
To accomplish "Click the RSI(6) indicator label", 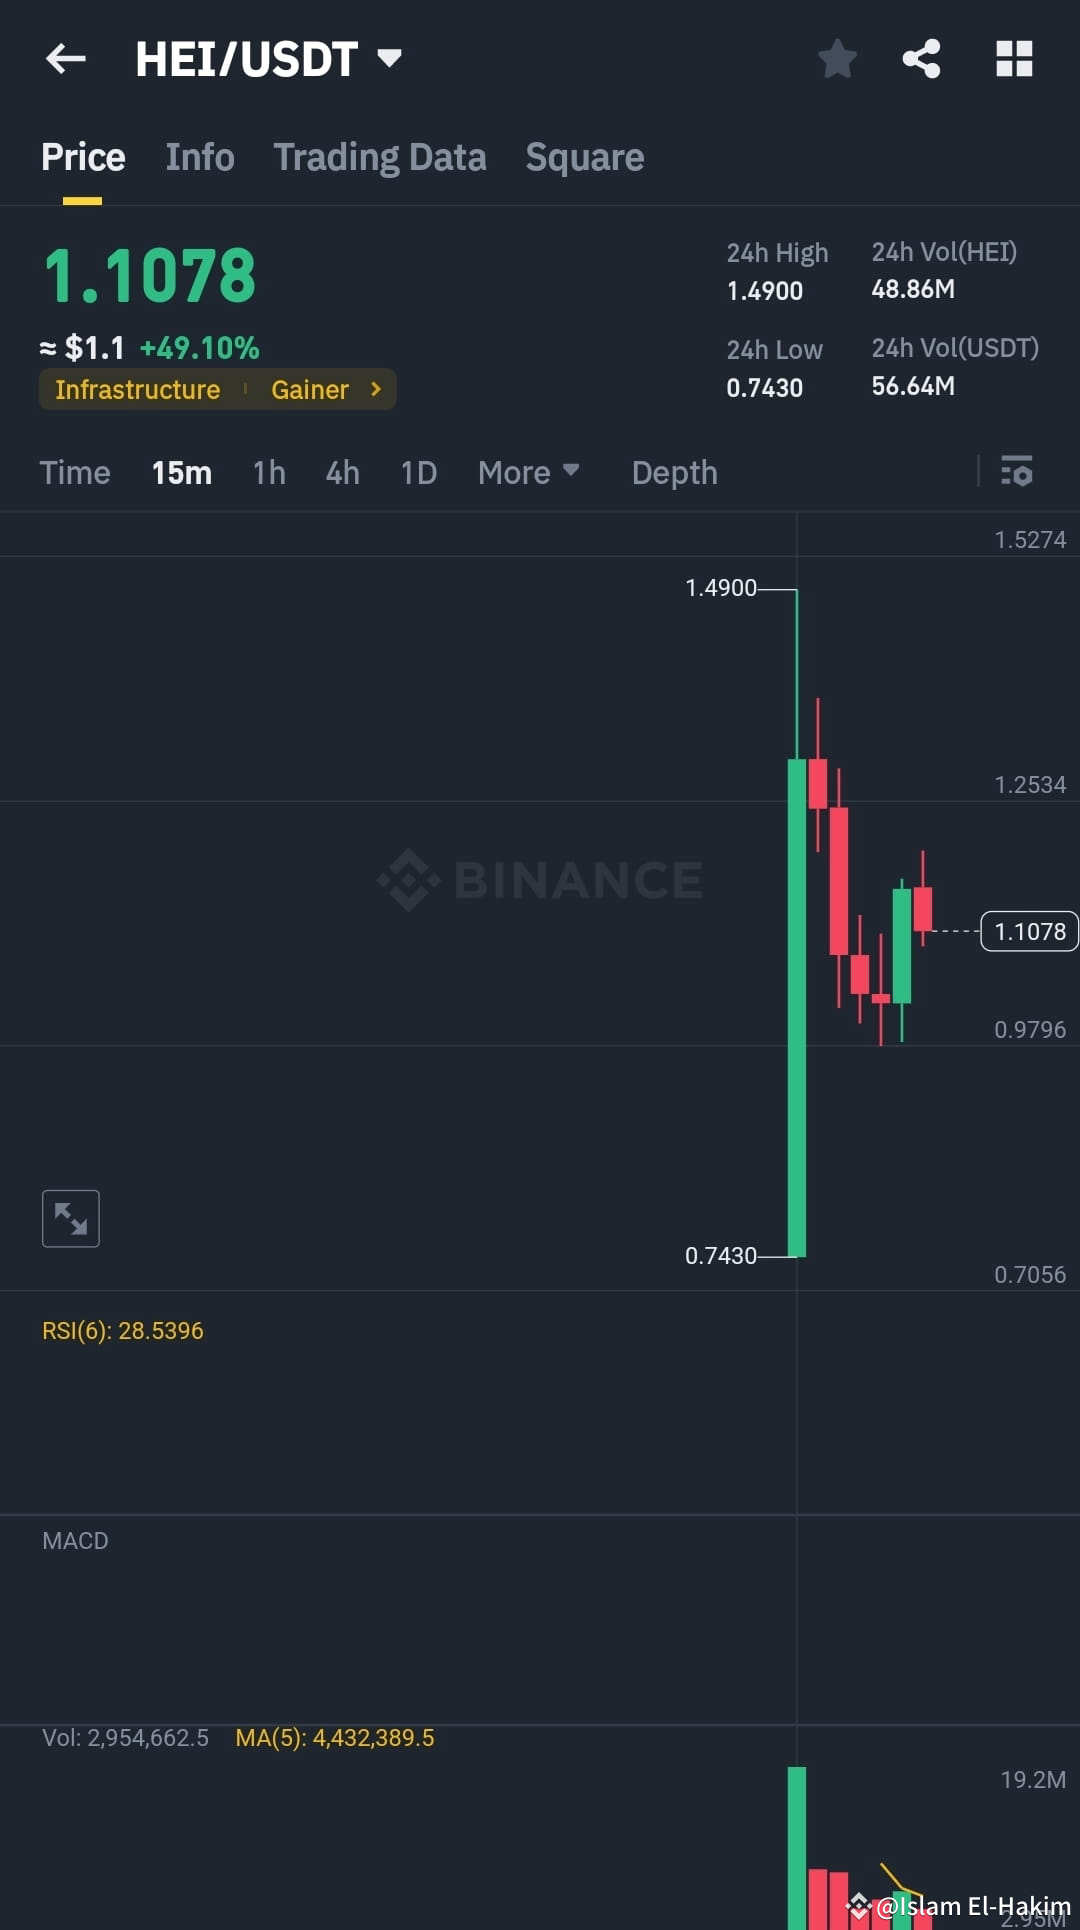I will 122,1330.
